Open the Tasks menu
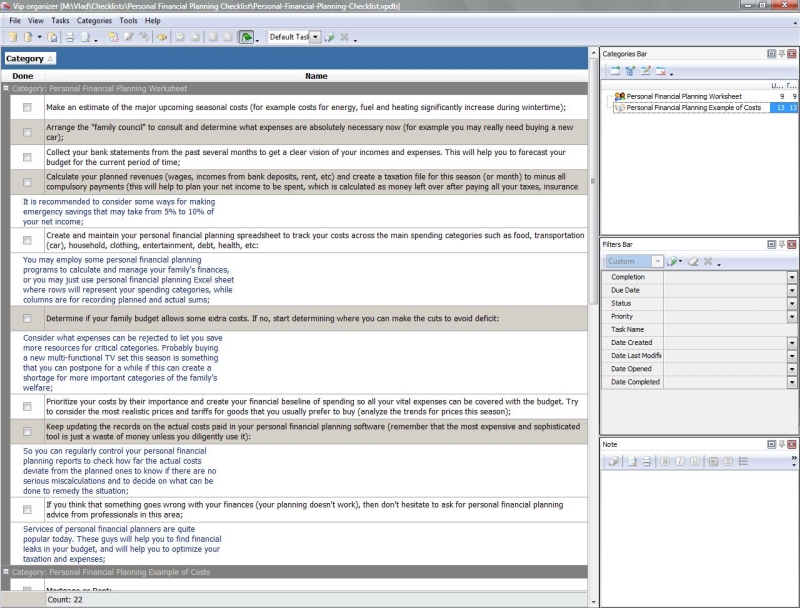 60,20
